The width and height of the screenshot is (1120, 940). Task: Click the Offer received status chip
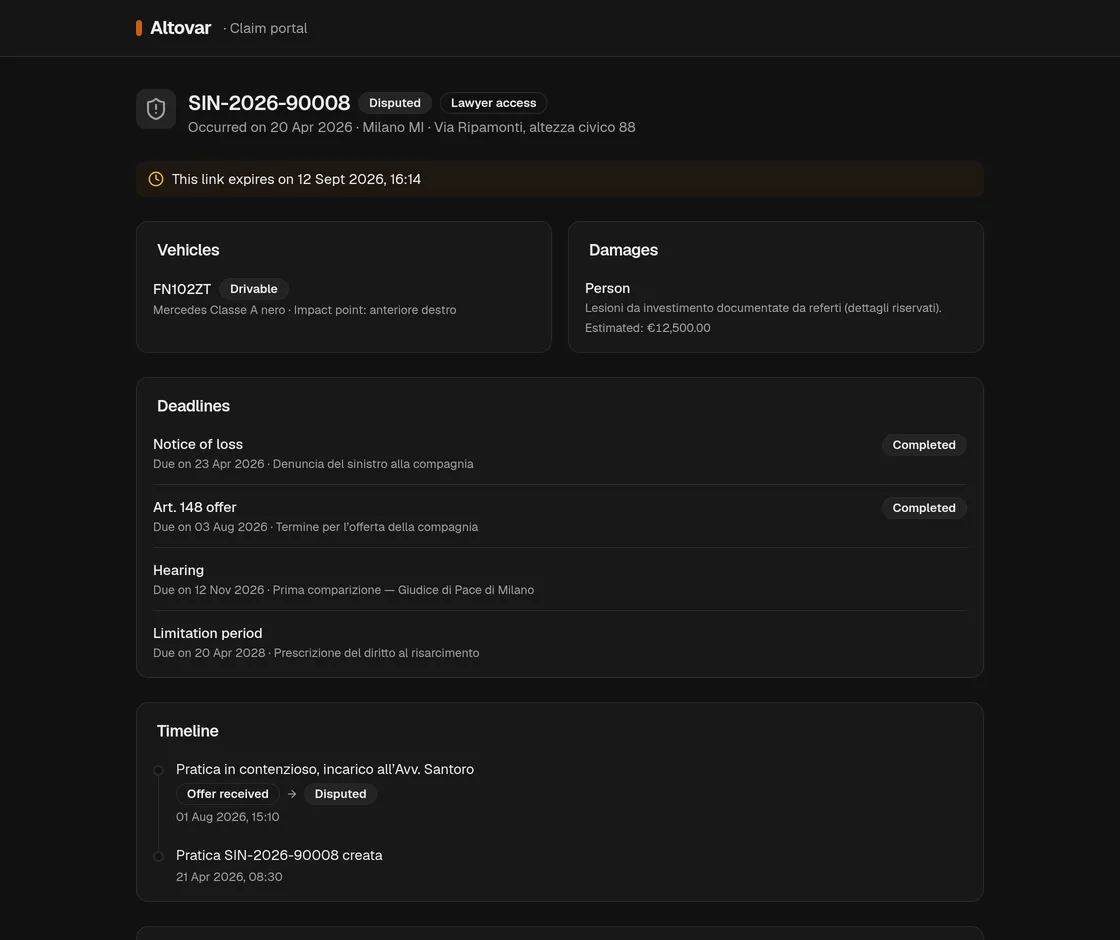[x=228, y=794]
